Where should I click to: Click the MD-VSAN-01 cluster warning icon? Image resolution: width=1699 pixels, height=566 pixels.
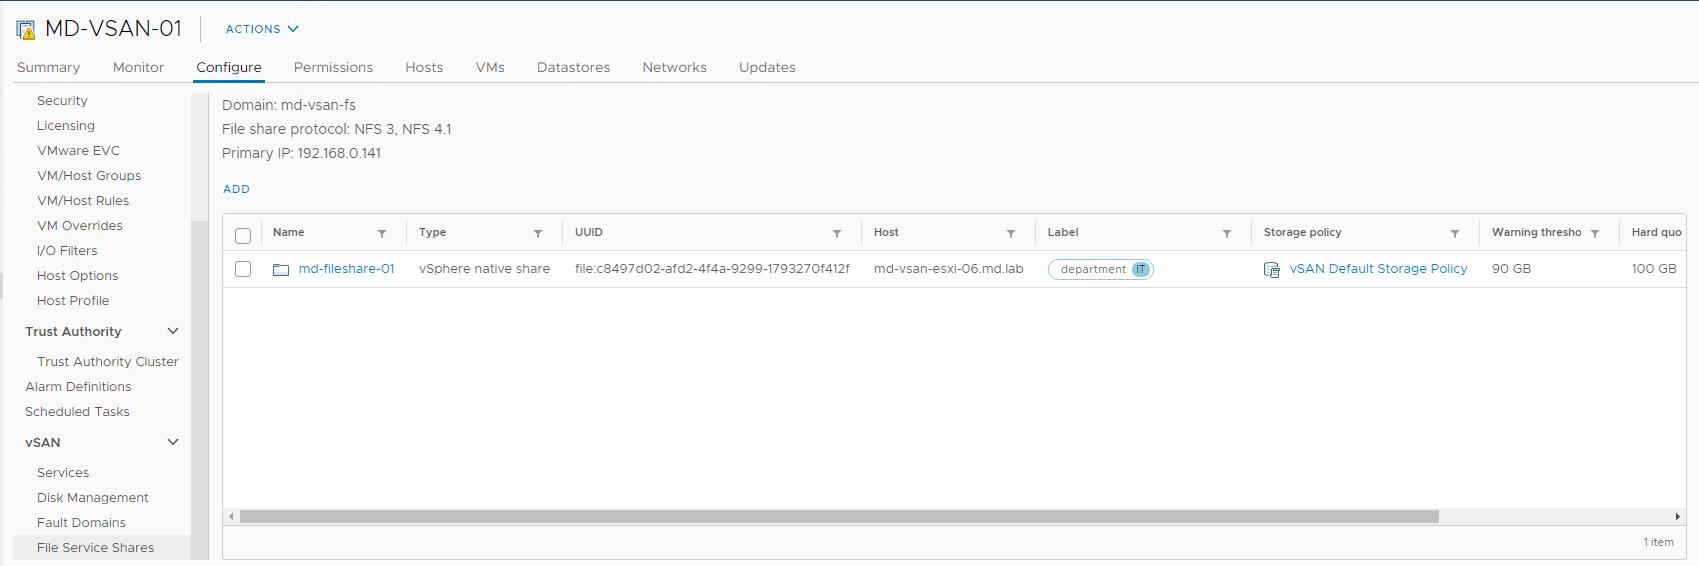tap(26, 29)
